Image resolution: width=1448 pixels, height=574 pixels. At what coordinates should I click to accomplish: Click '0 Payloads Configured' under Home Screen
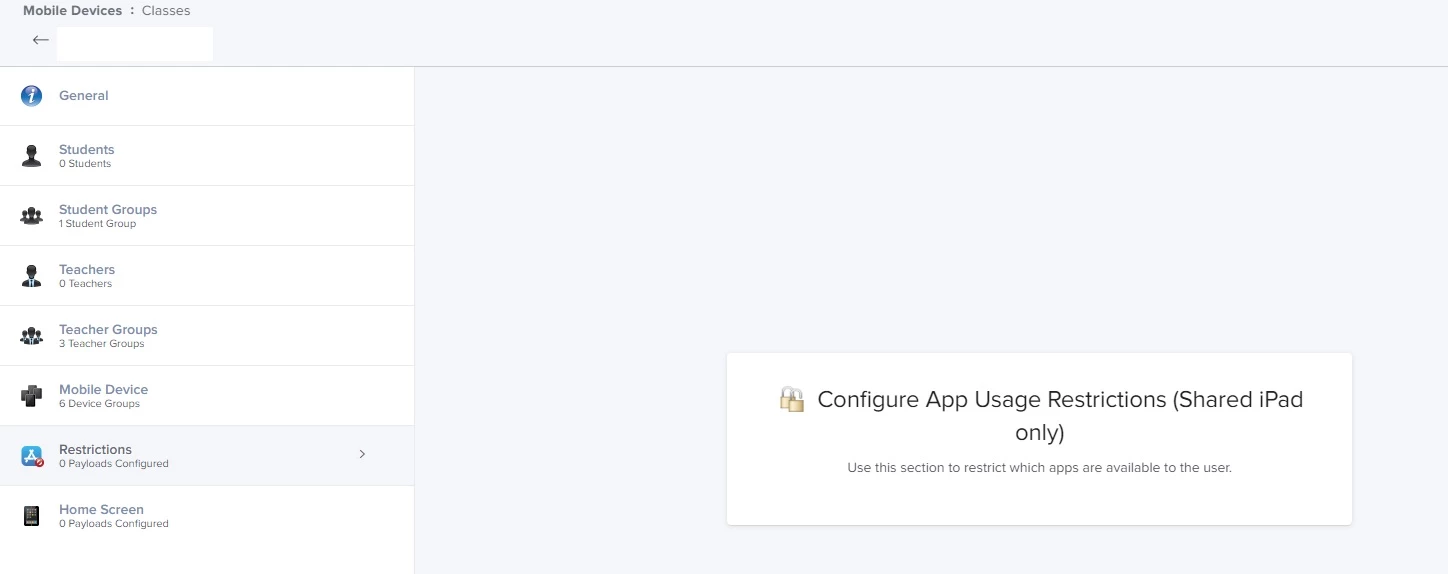pyautogui.click(x=113, y=524)
